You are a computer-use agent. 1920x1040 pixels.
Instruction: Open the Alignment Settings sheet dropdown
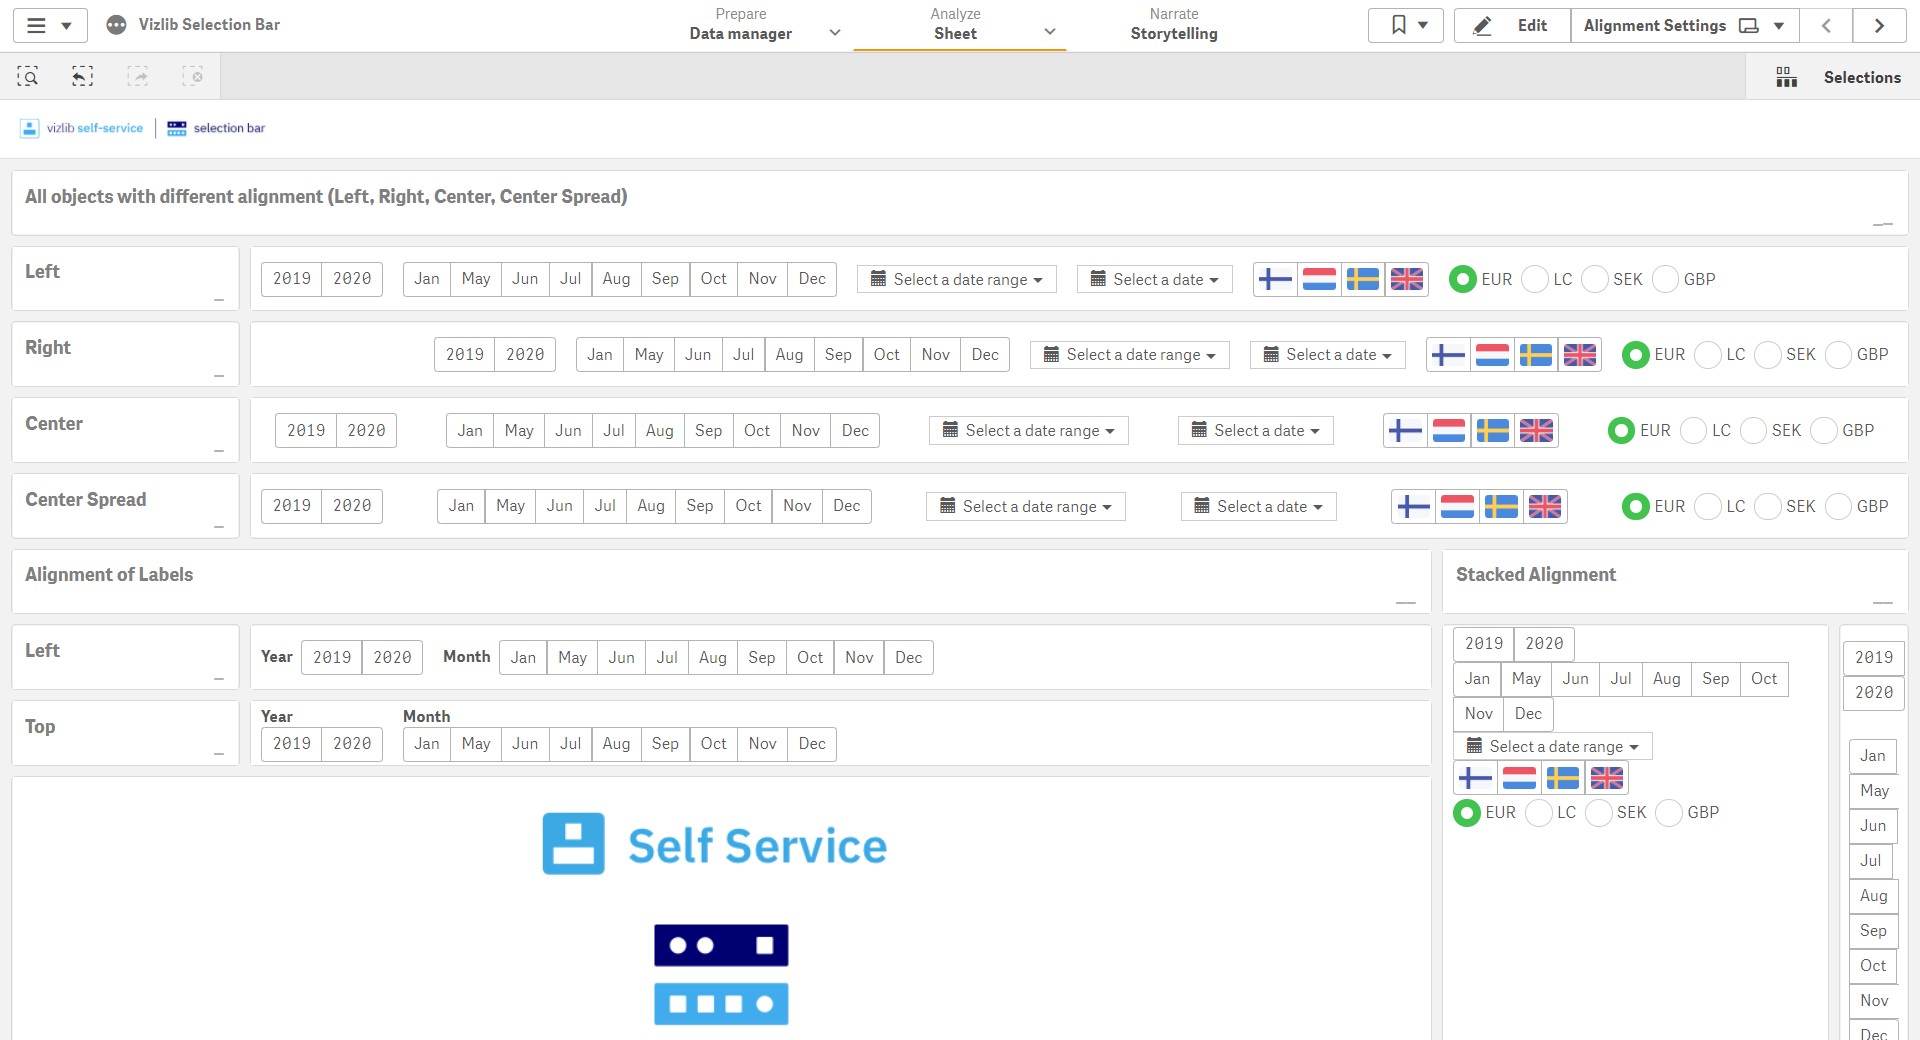(1684, 25)
